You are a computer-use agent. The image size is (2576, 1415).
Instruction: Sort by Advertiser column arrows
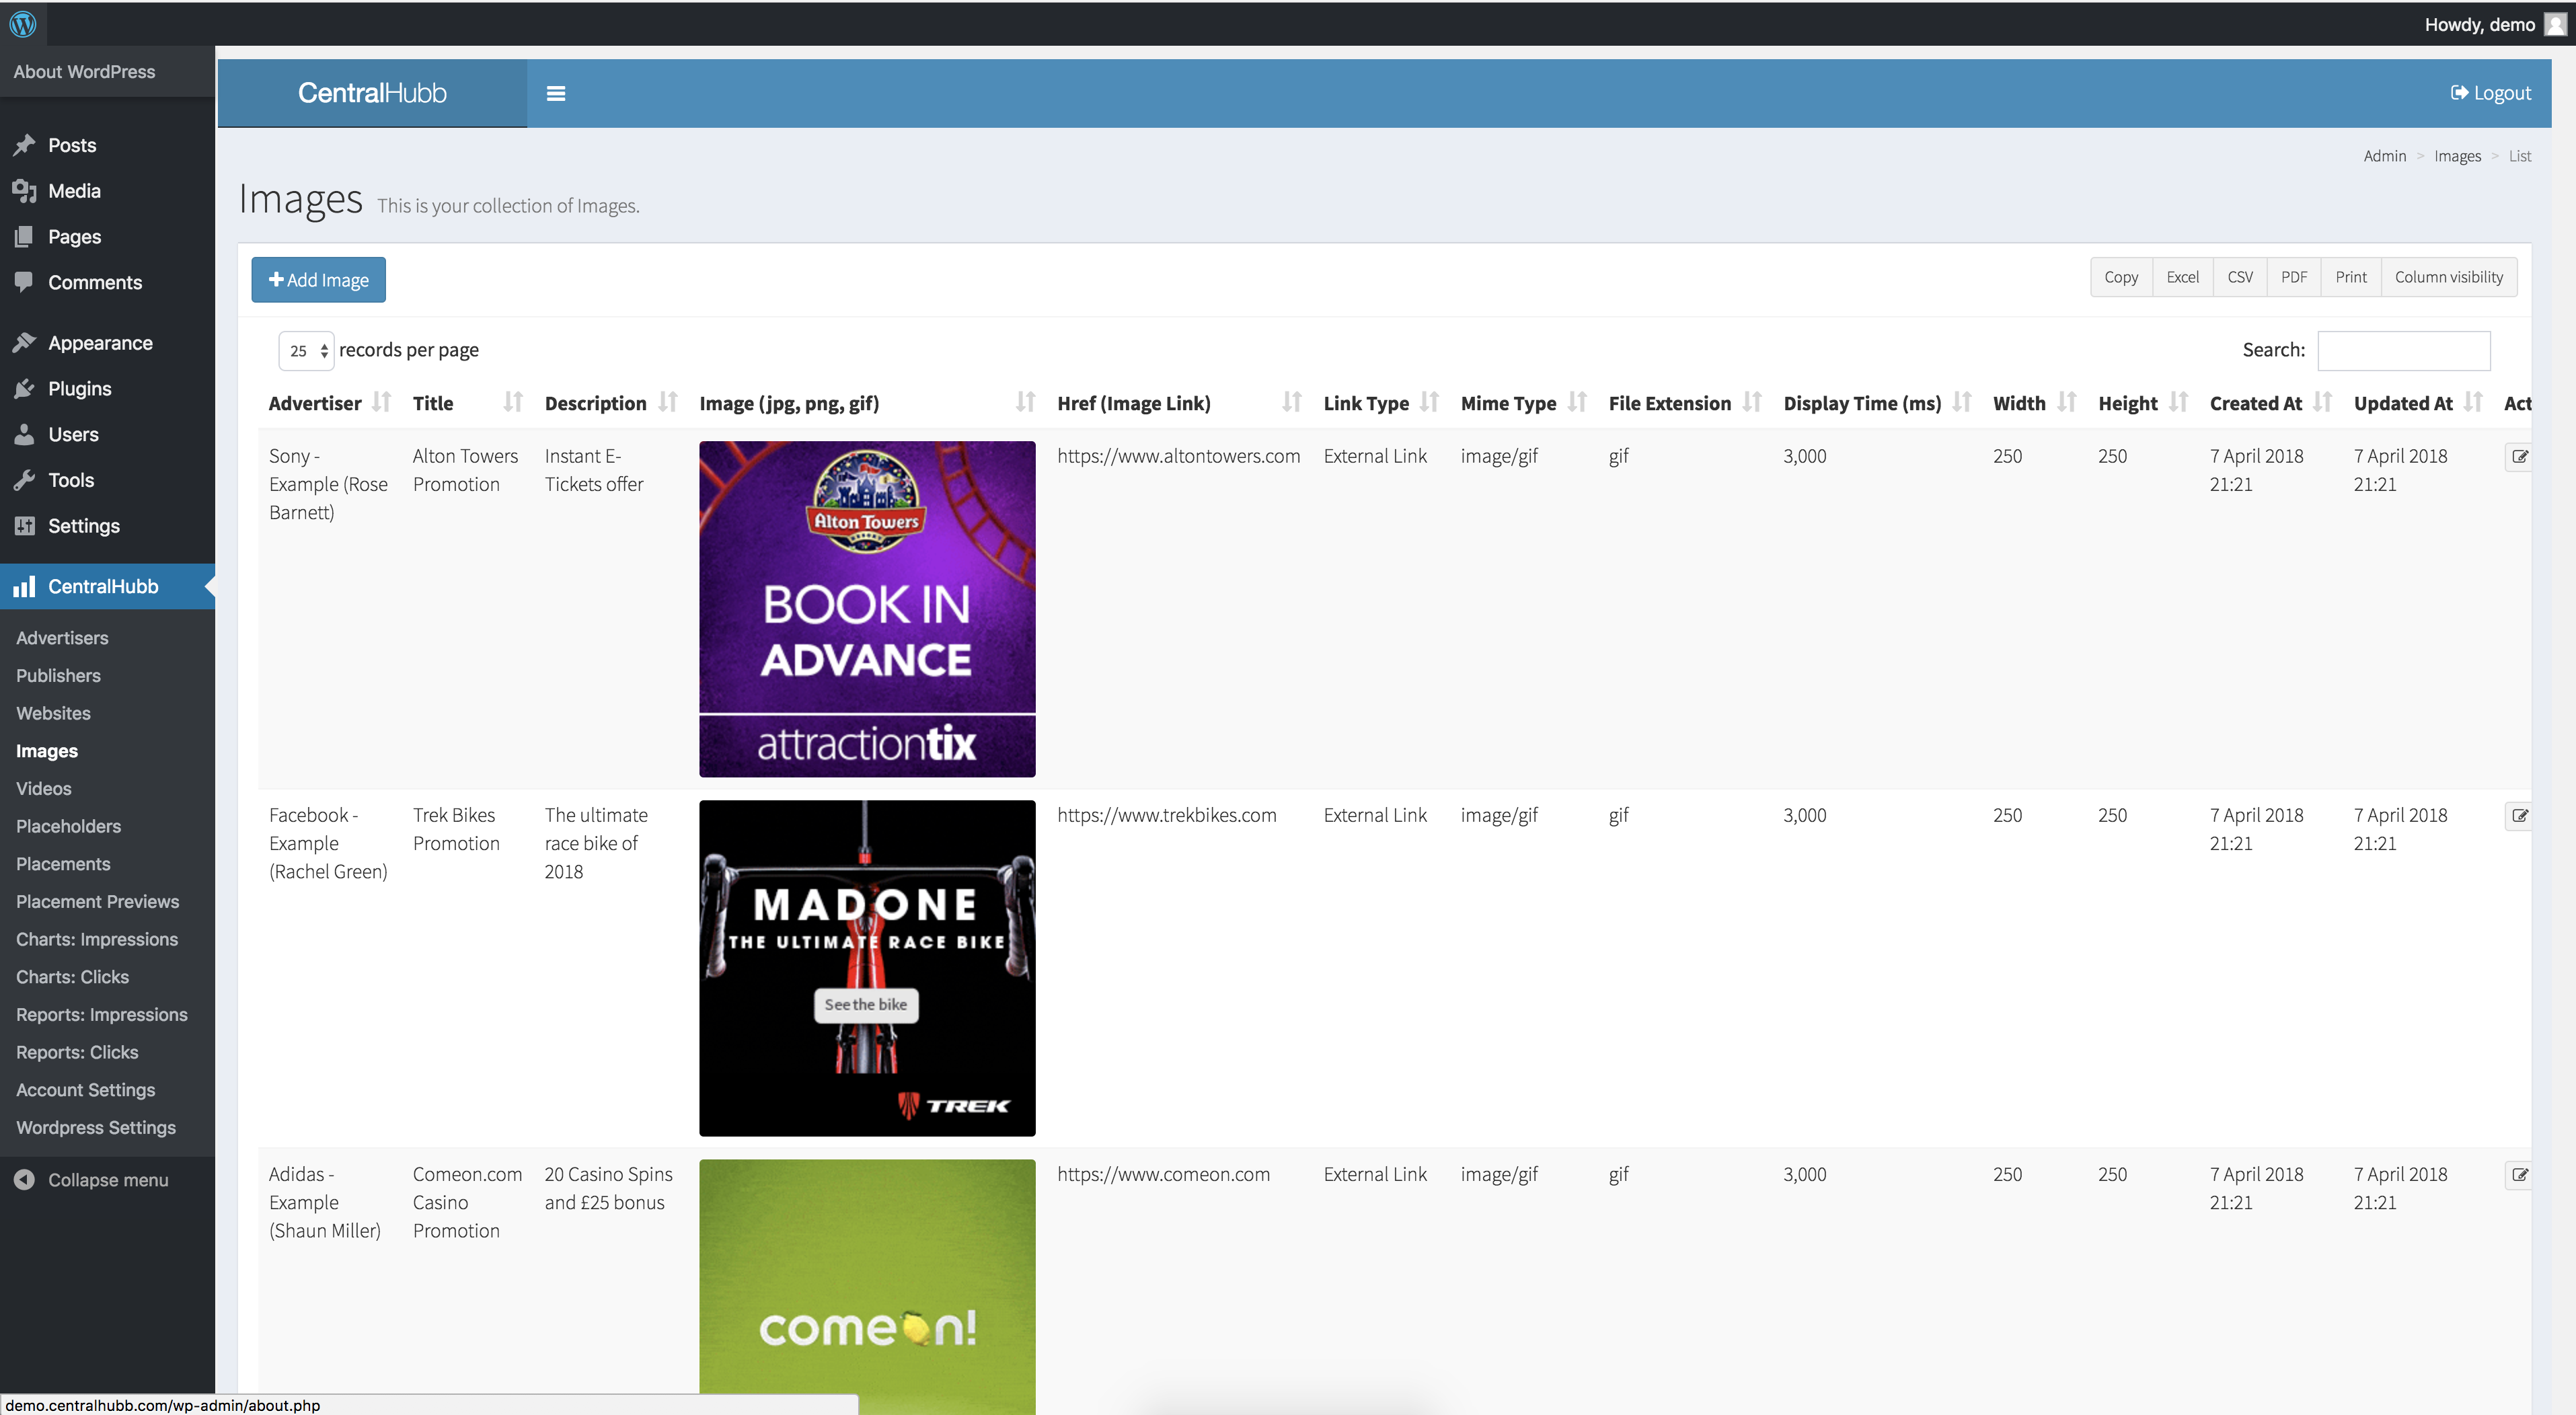point(381,402)
